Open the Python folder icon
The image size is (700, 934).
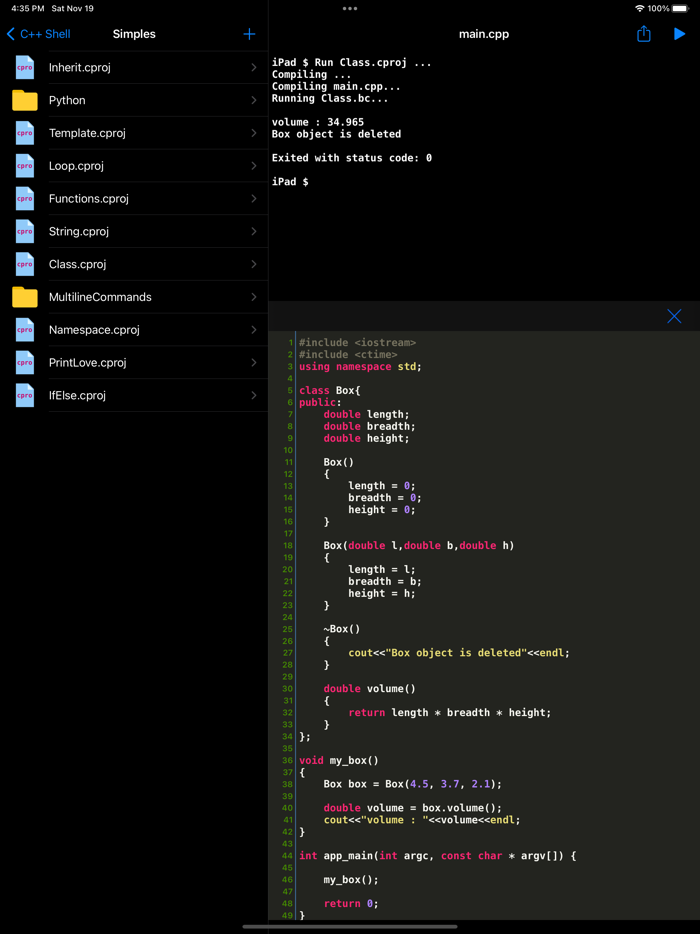pos(23,100)
